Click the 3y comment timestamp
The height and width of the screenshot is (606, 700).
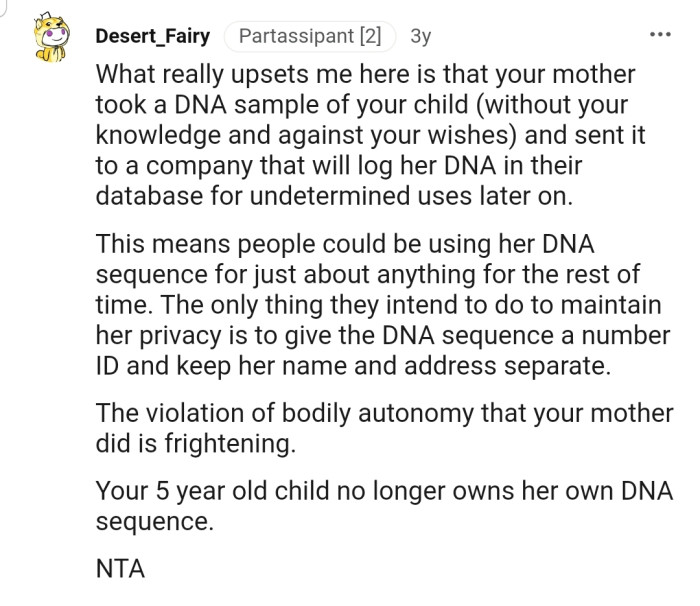tap(420, 37)
